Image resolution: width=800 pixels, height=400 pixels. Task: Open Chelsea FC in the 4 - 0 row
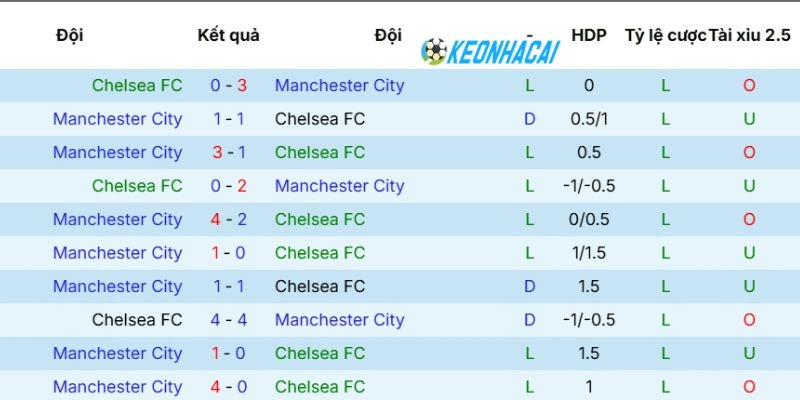pos(320,387)
